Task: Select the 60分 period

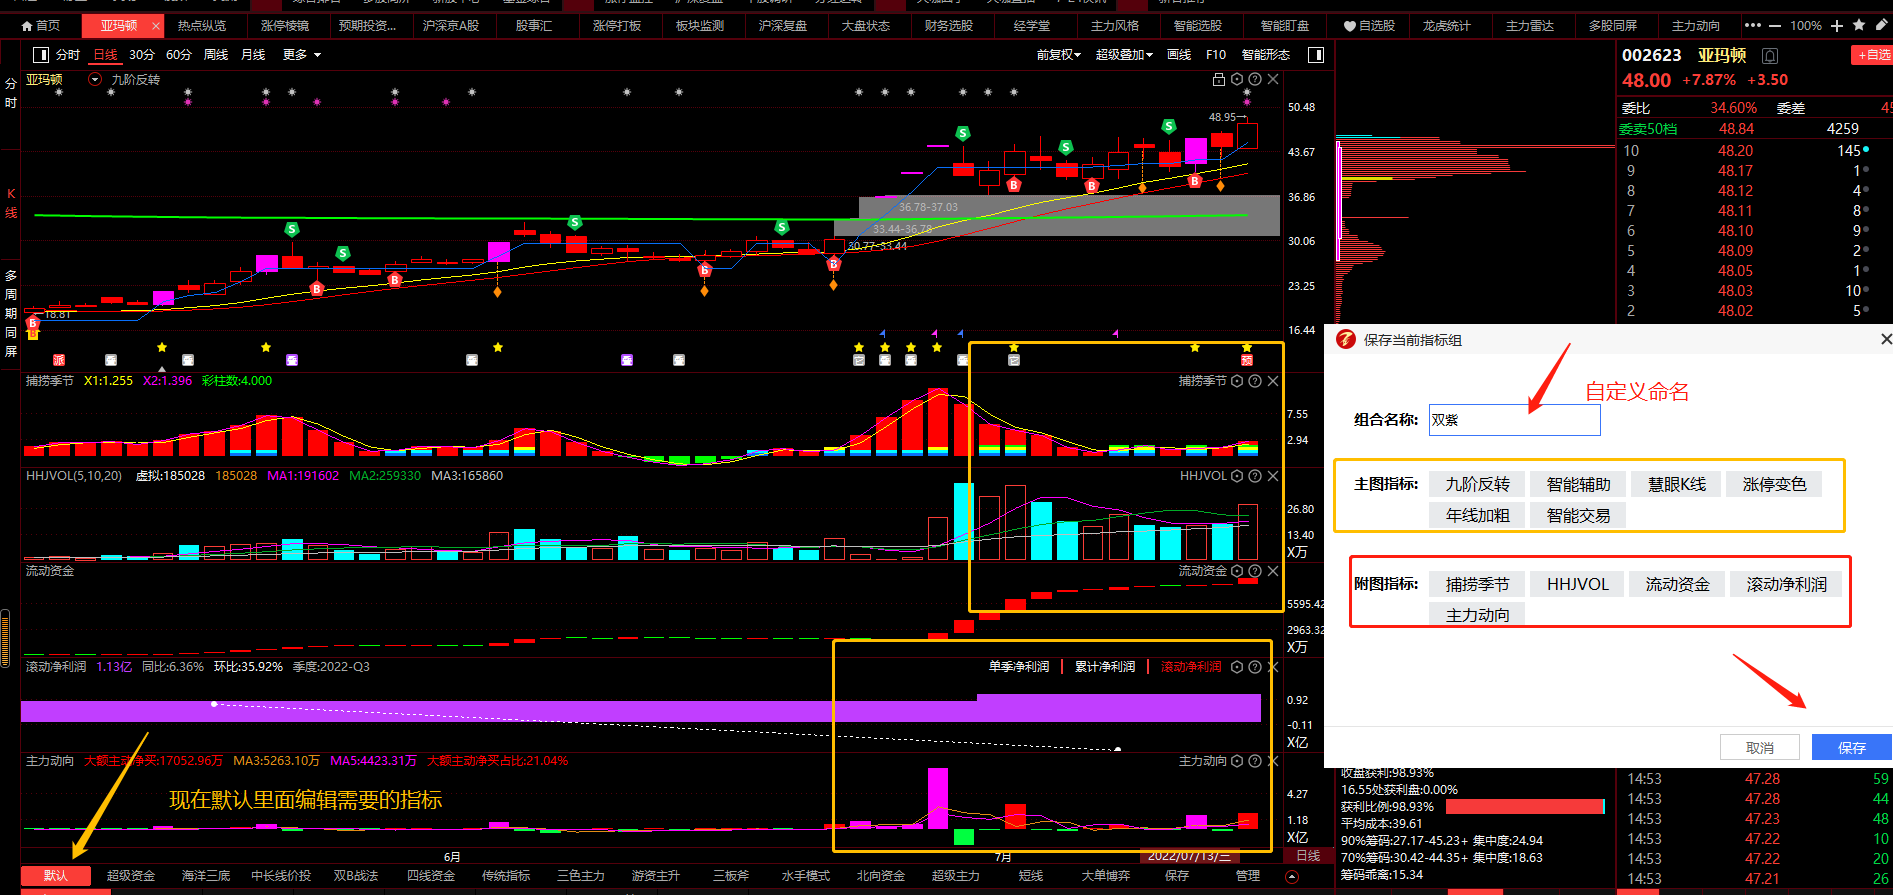Action: point(179,55)
